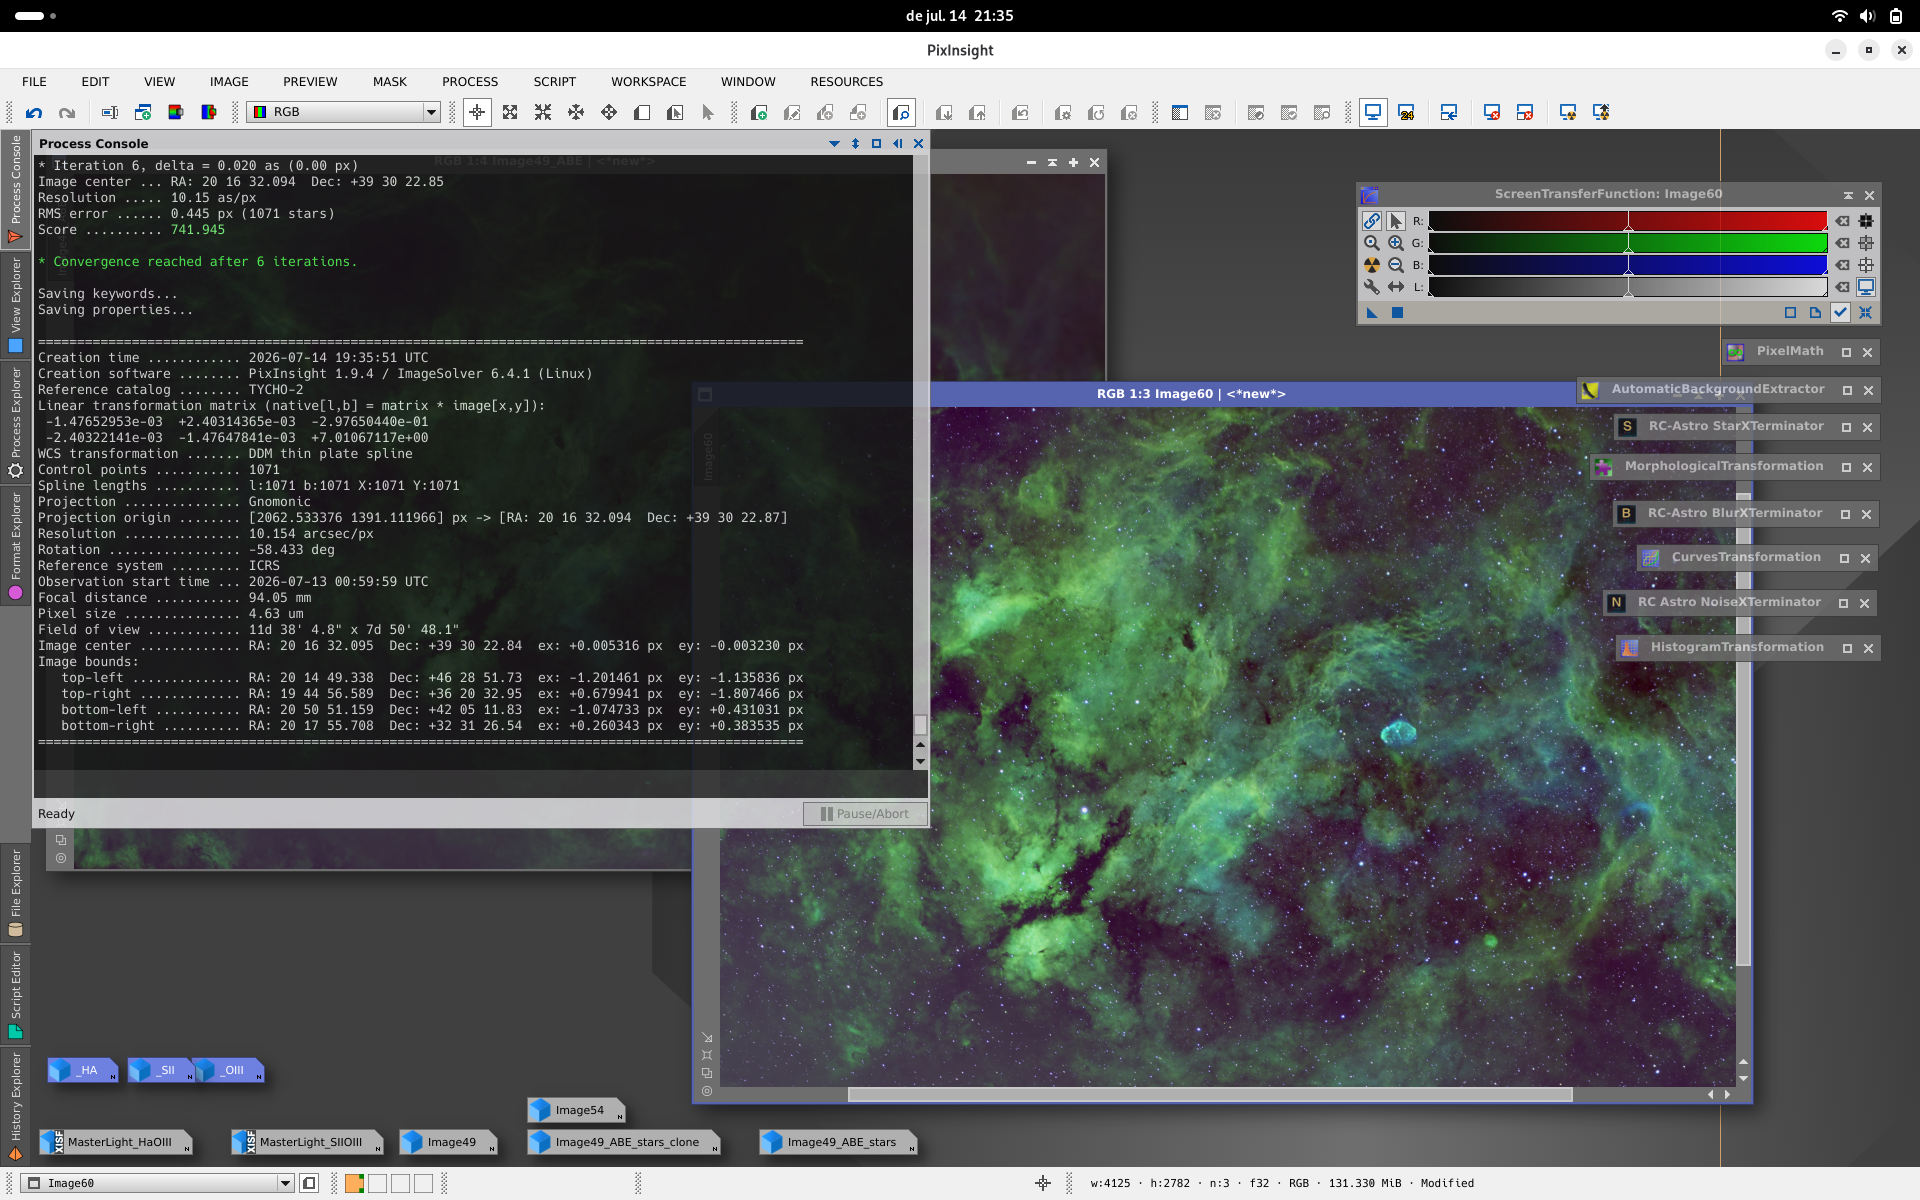Click the Image54 image icon

coord(576,1110)
